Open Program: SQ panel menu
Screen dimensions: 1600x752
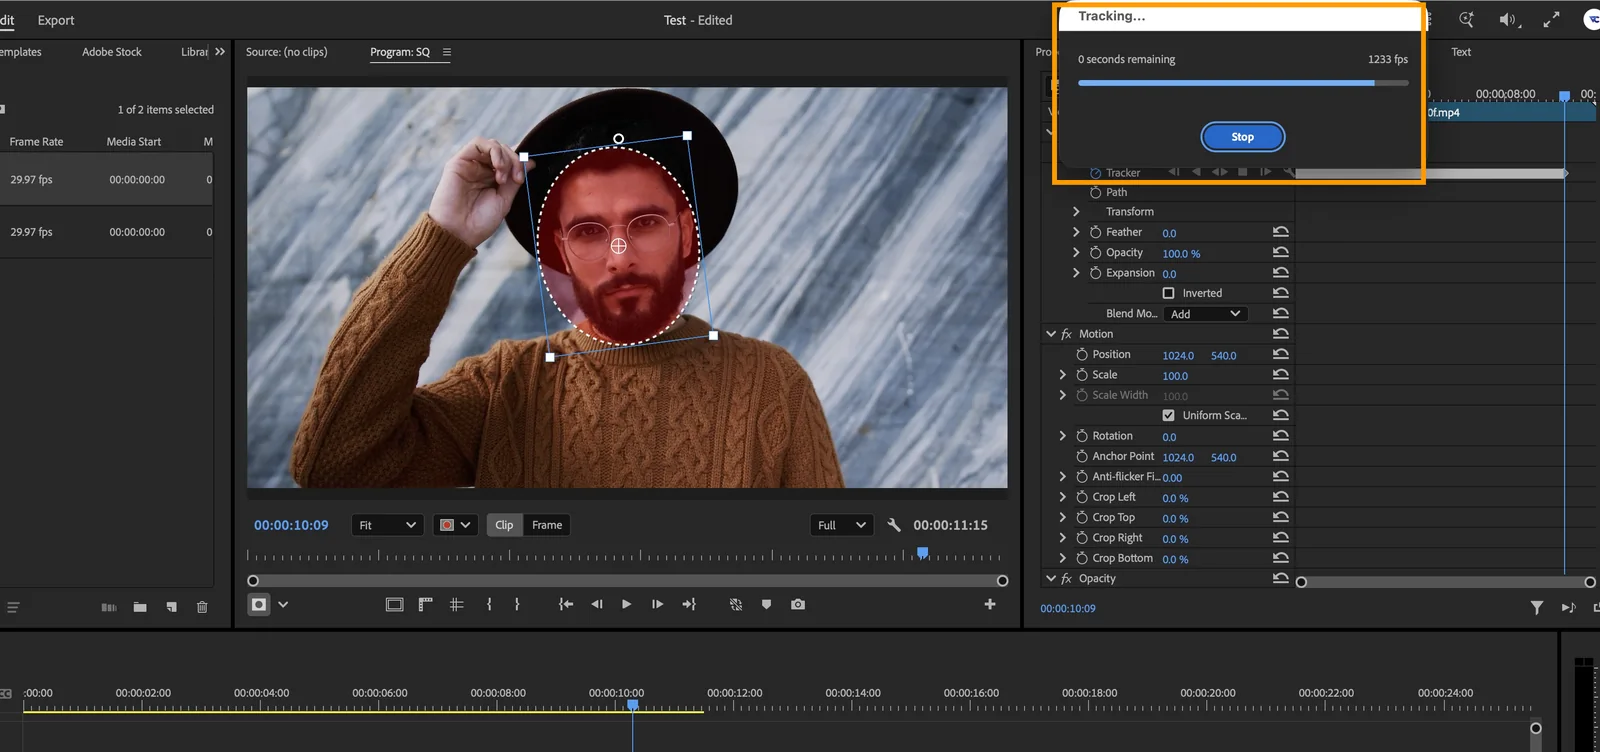(x=447, y=52)
